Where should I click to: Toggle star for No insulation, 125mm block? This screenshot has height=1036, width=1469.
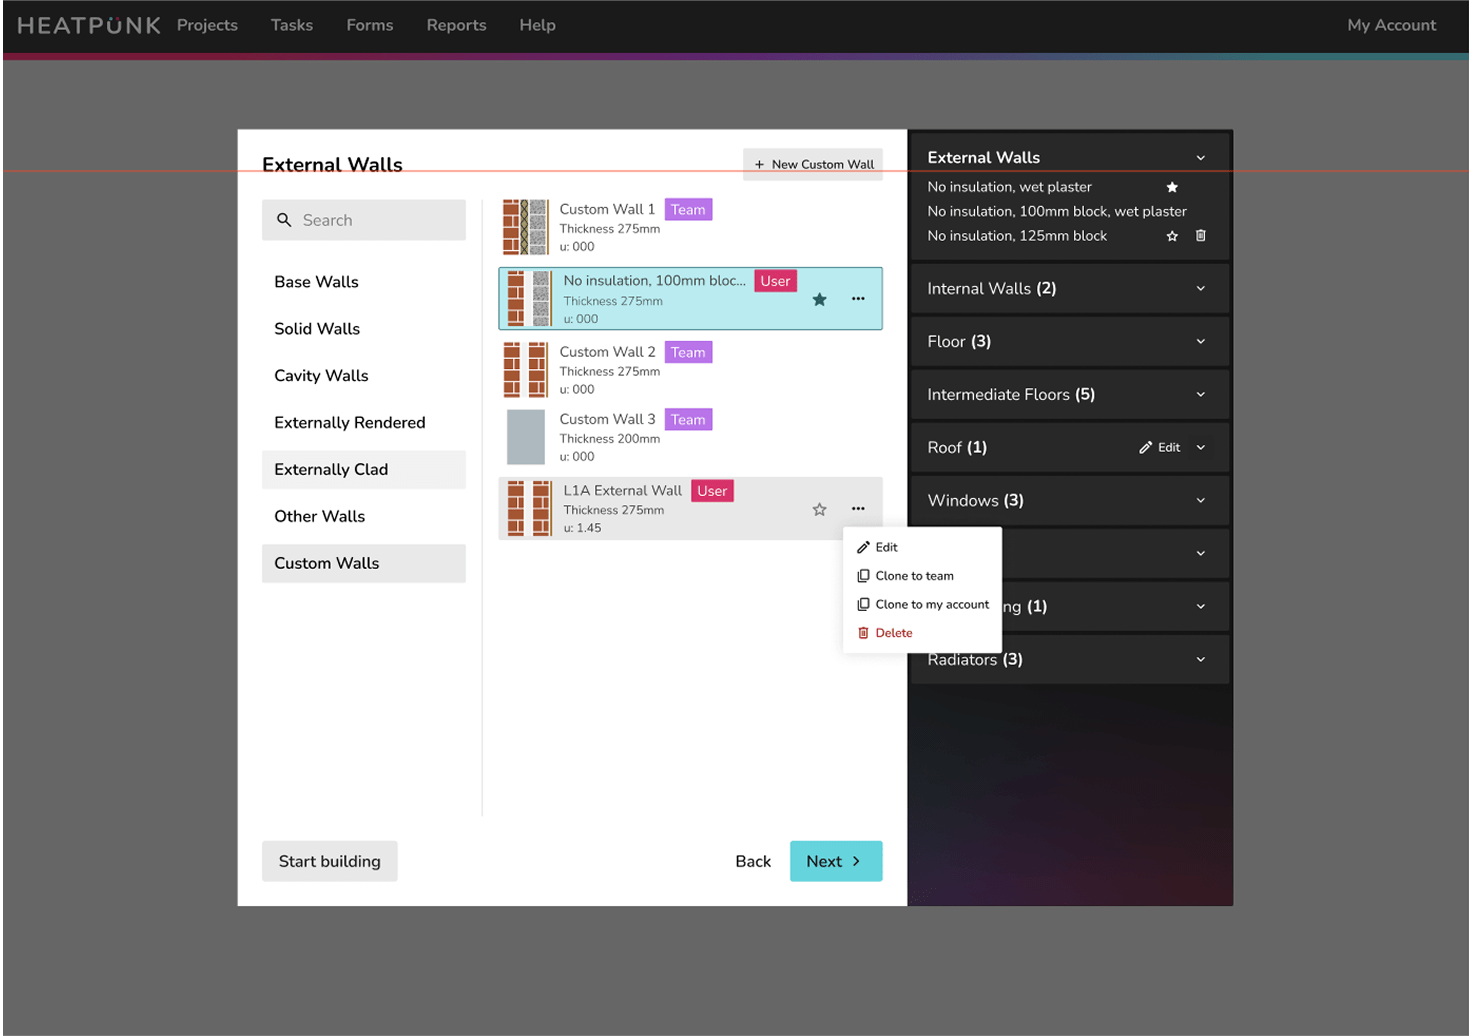1172,236
